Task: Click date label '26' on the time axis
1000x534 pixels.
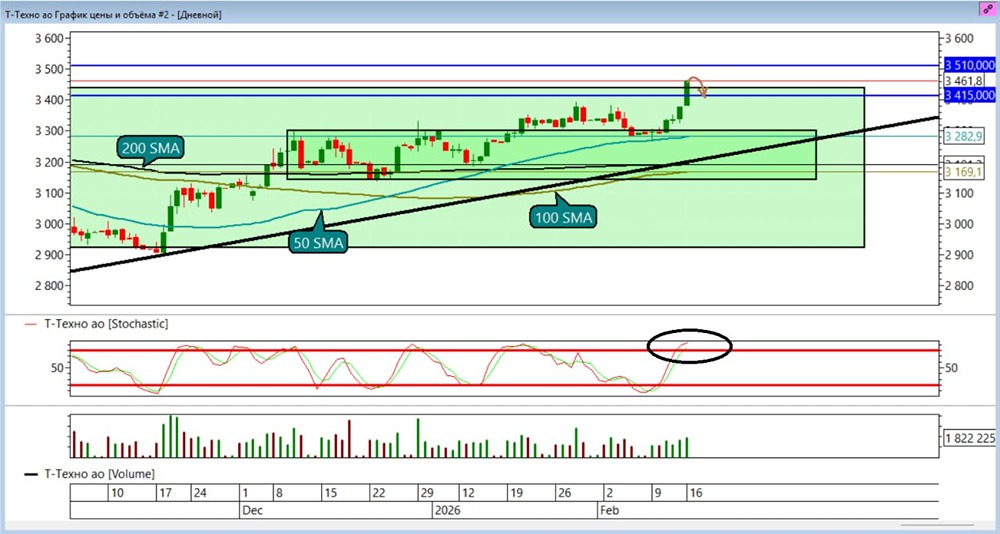Action: [x=564, y=493]
